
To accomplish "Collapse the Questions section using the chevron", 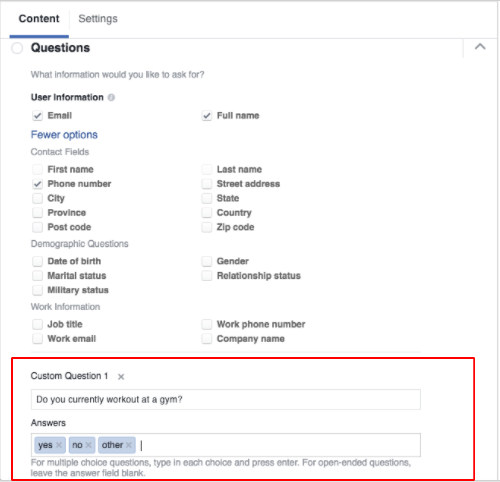I will pos(480,47).
